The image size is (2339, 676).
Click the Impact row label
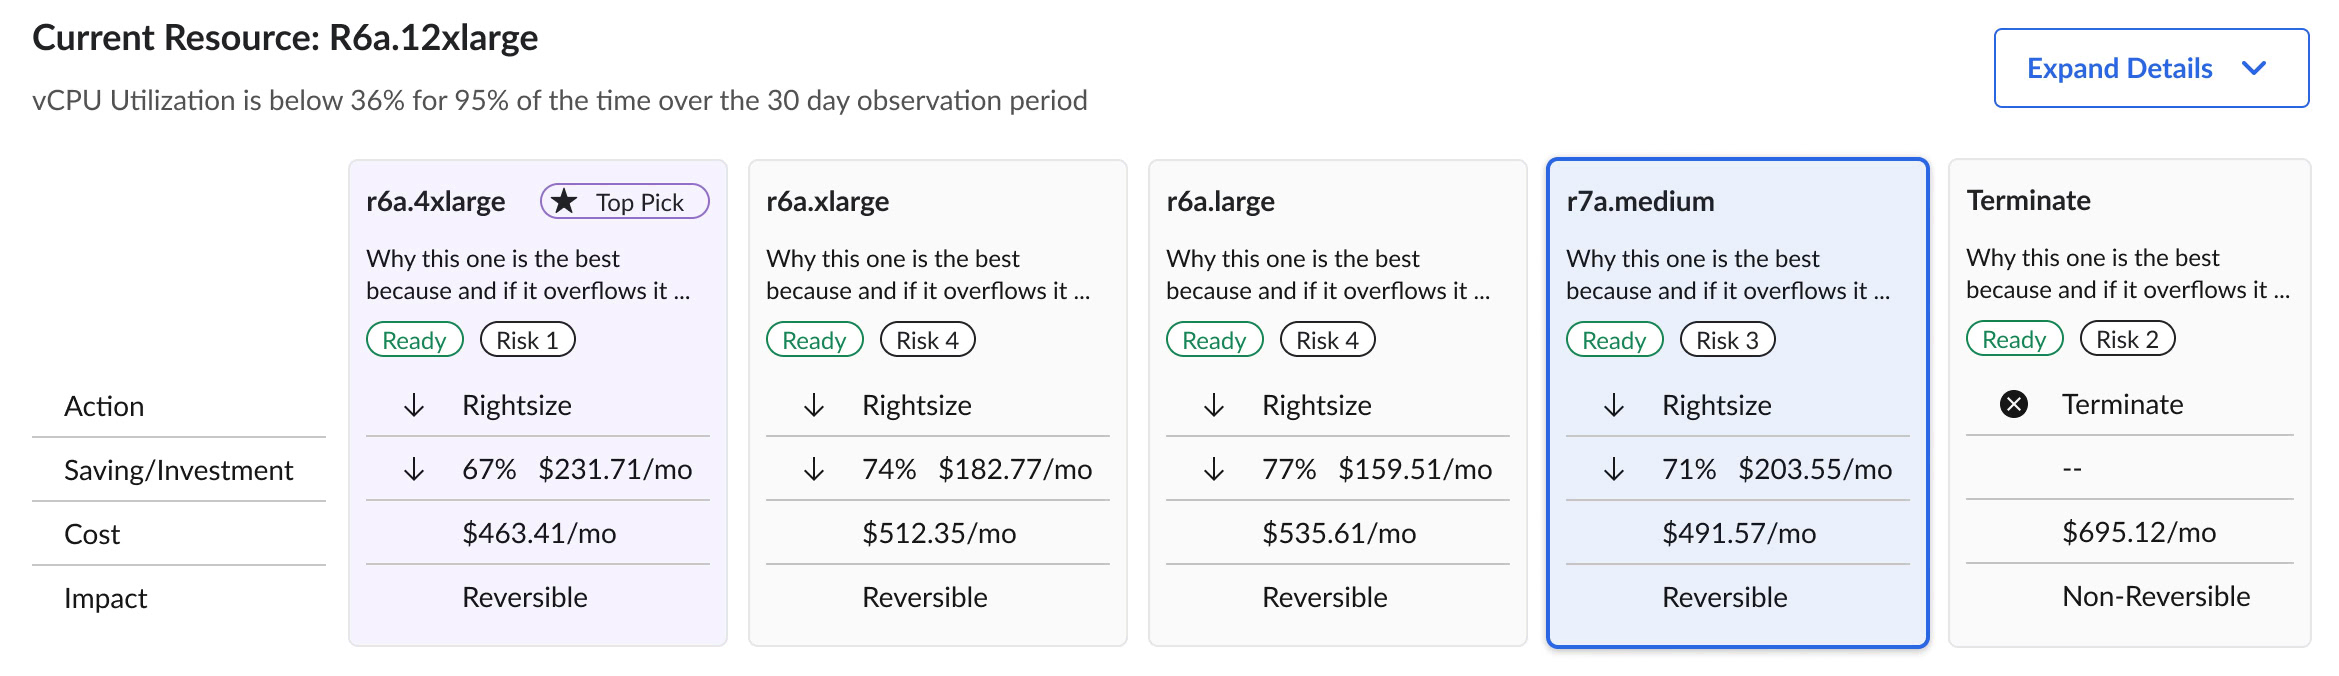pos(105,598)
